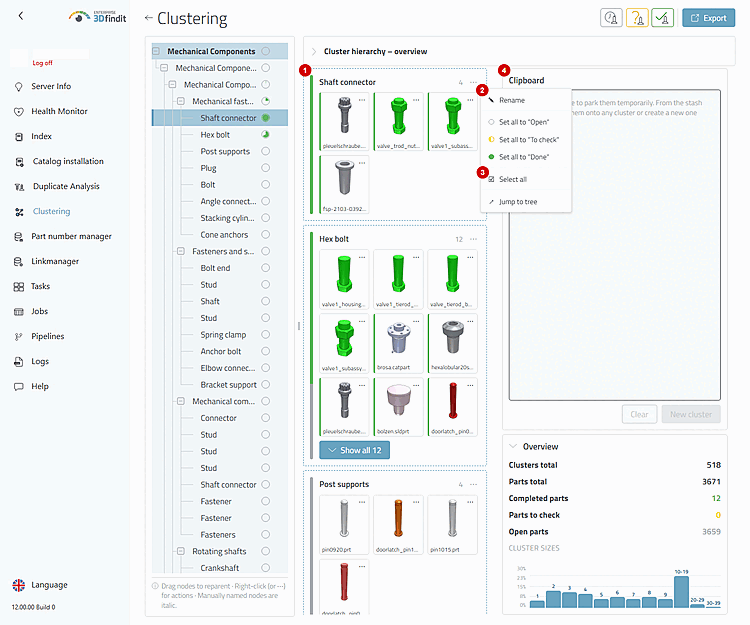
Task: Toggle status circle of Anchor bolt node
Action: pos(265,351)
